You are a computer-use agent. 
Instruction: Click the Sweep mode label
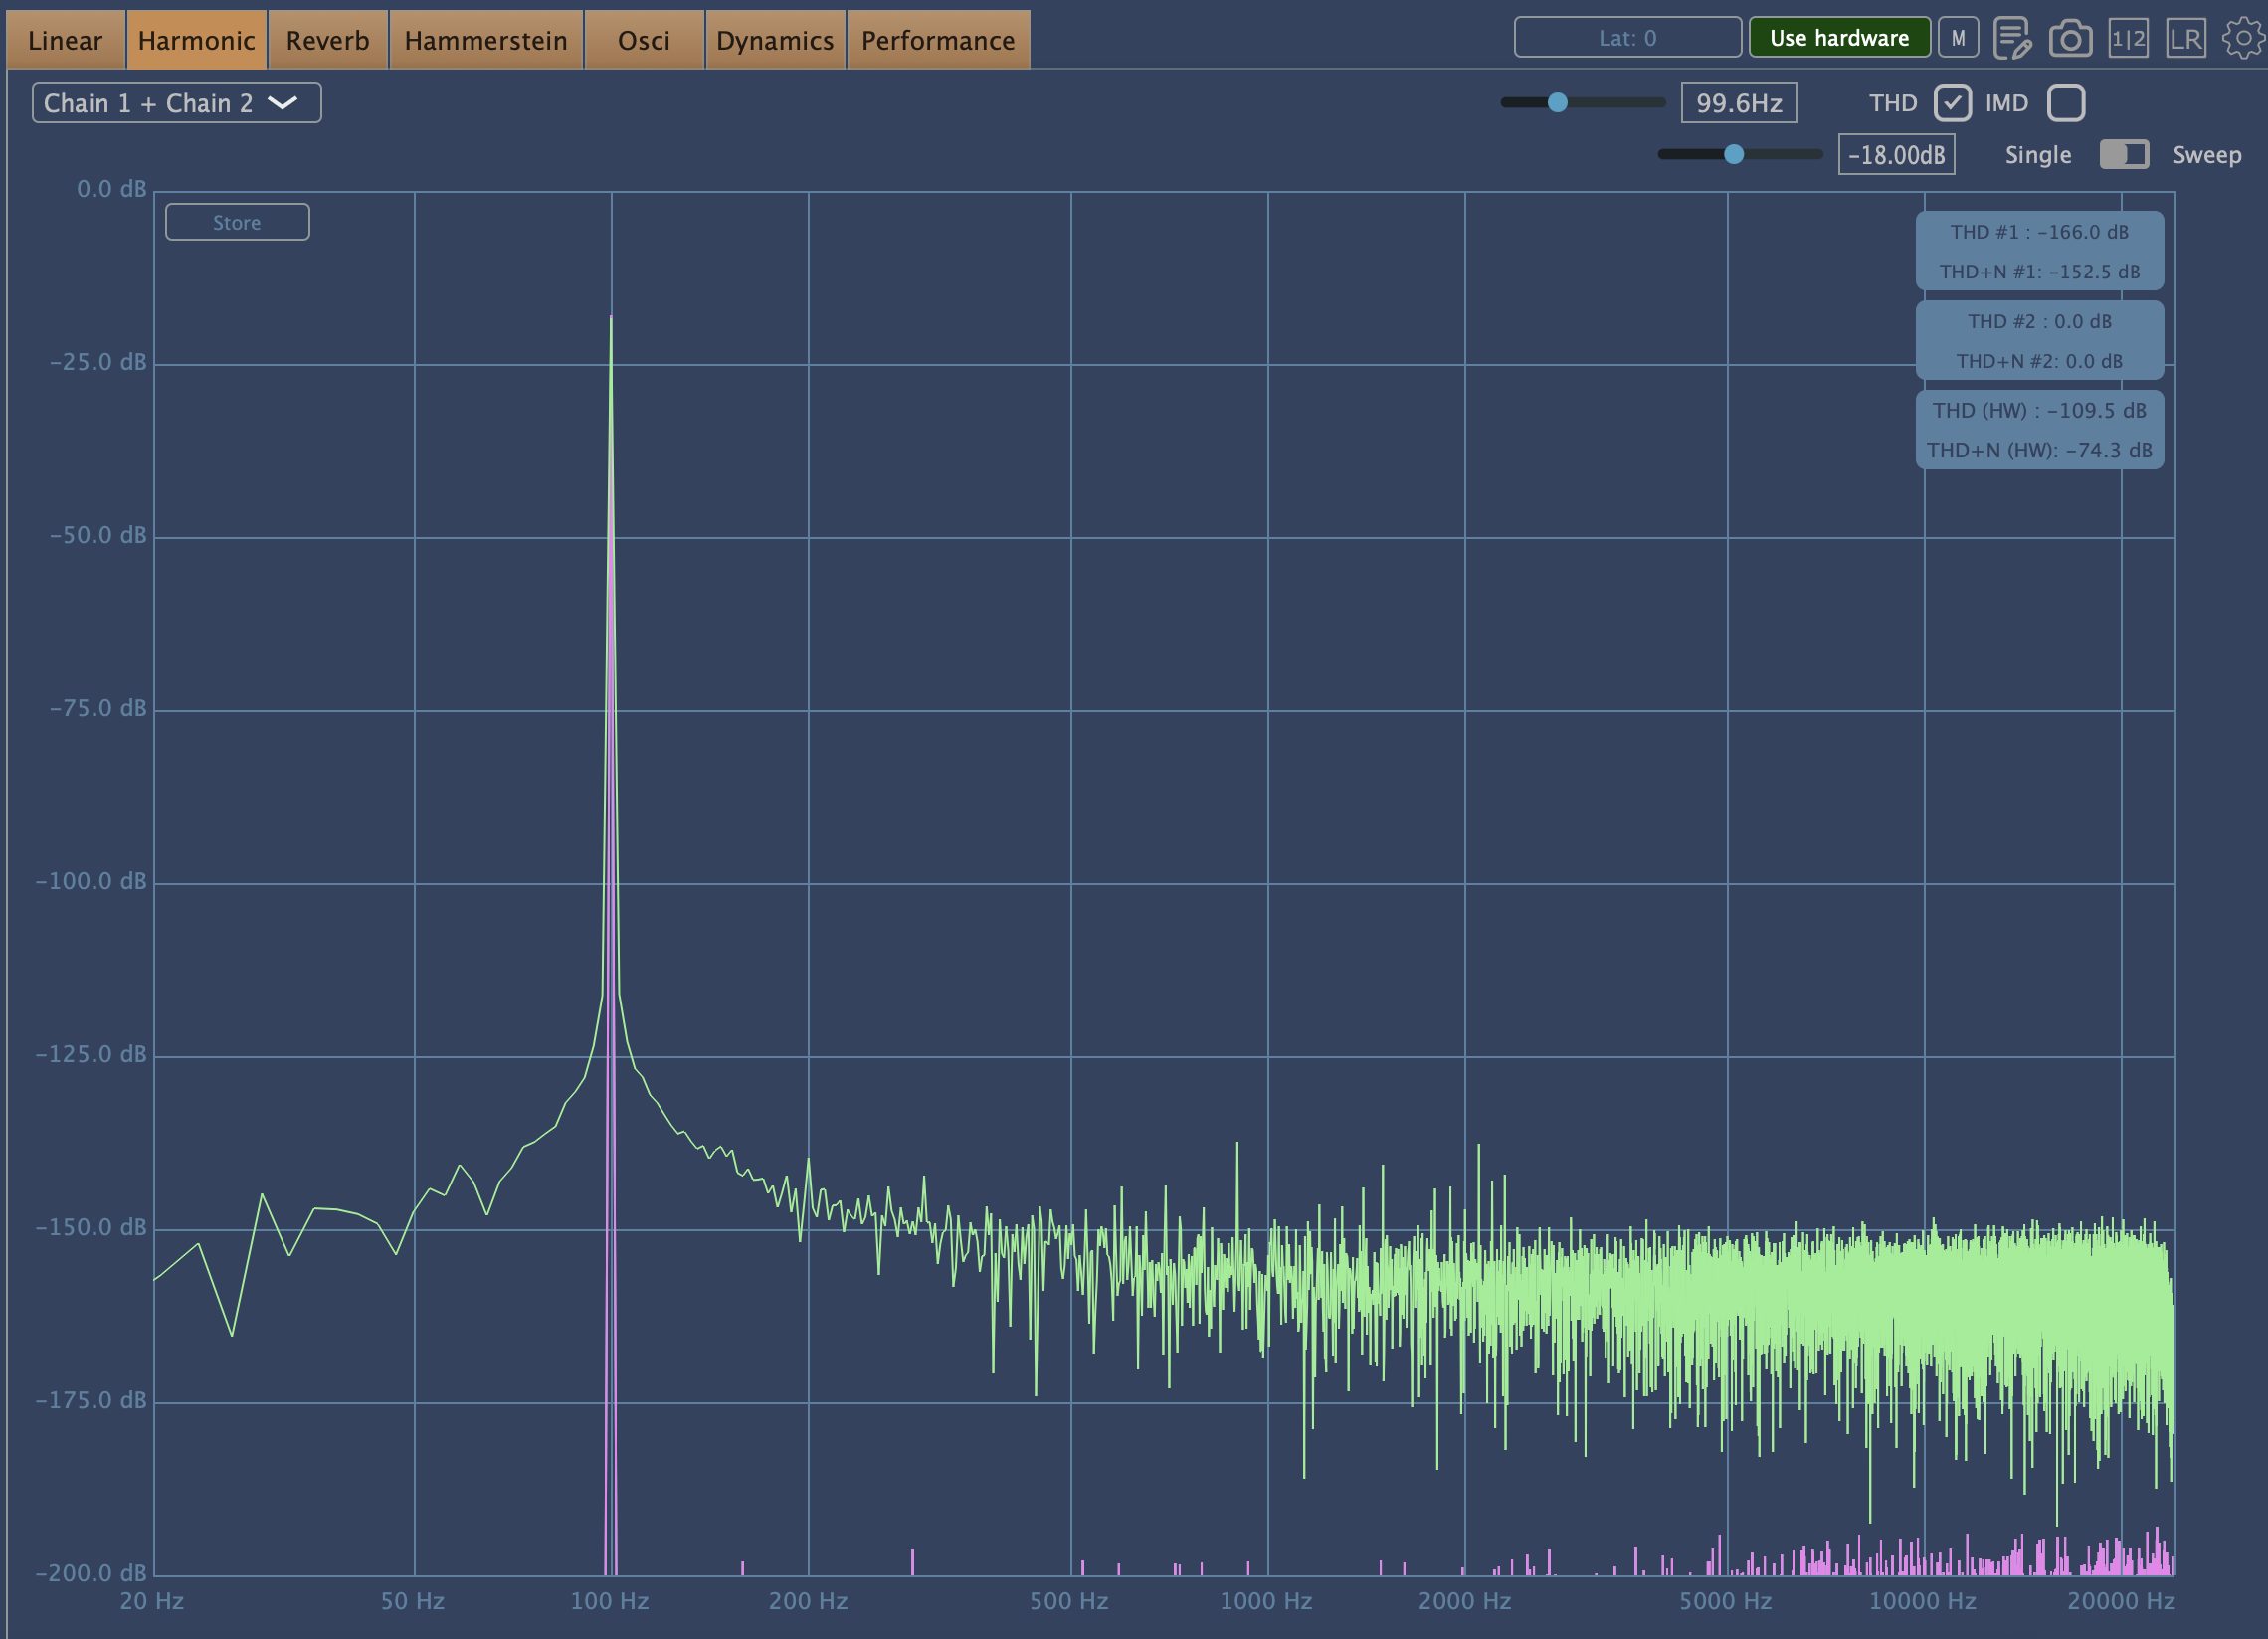coord(2207,155)
